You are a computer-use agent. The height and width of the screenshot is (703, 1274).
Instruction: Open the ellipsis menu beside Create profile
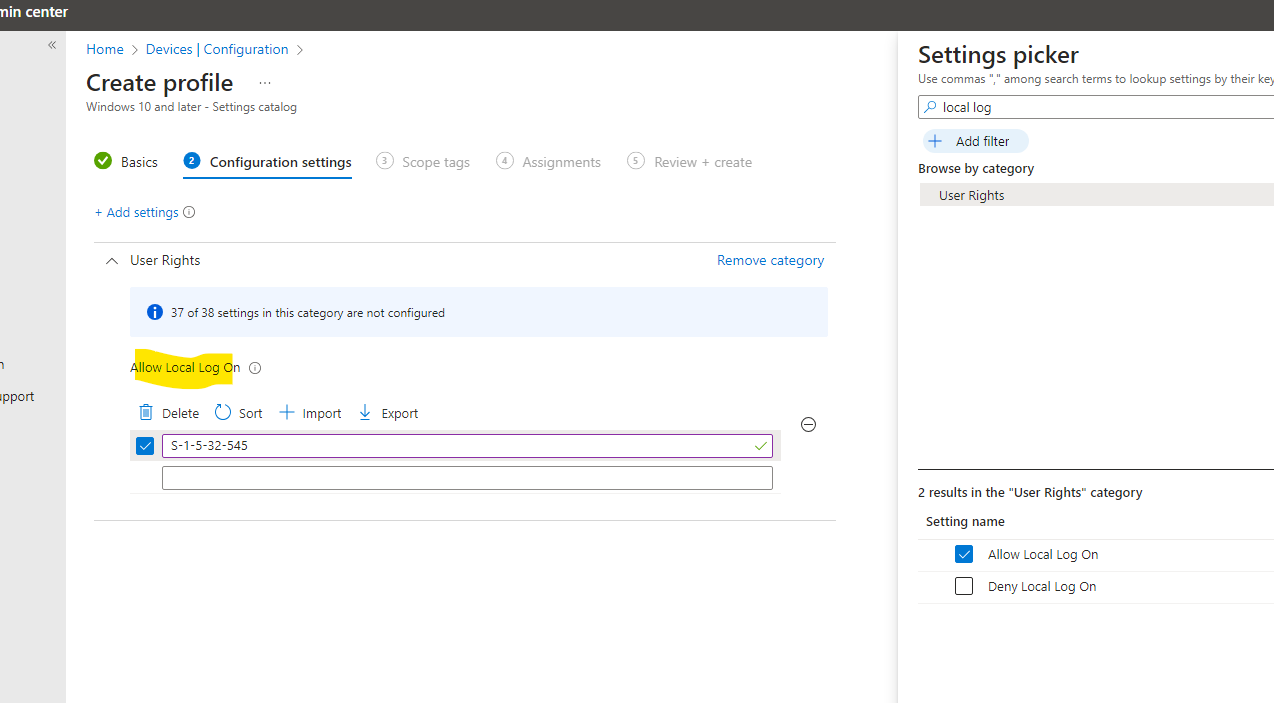click(x=265, y=83)
